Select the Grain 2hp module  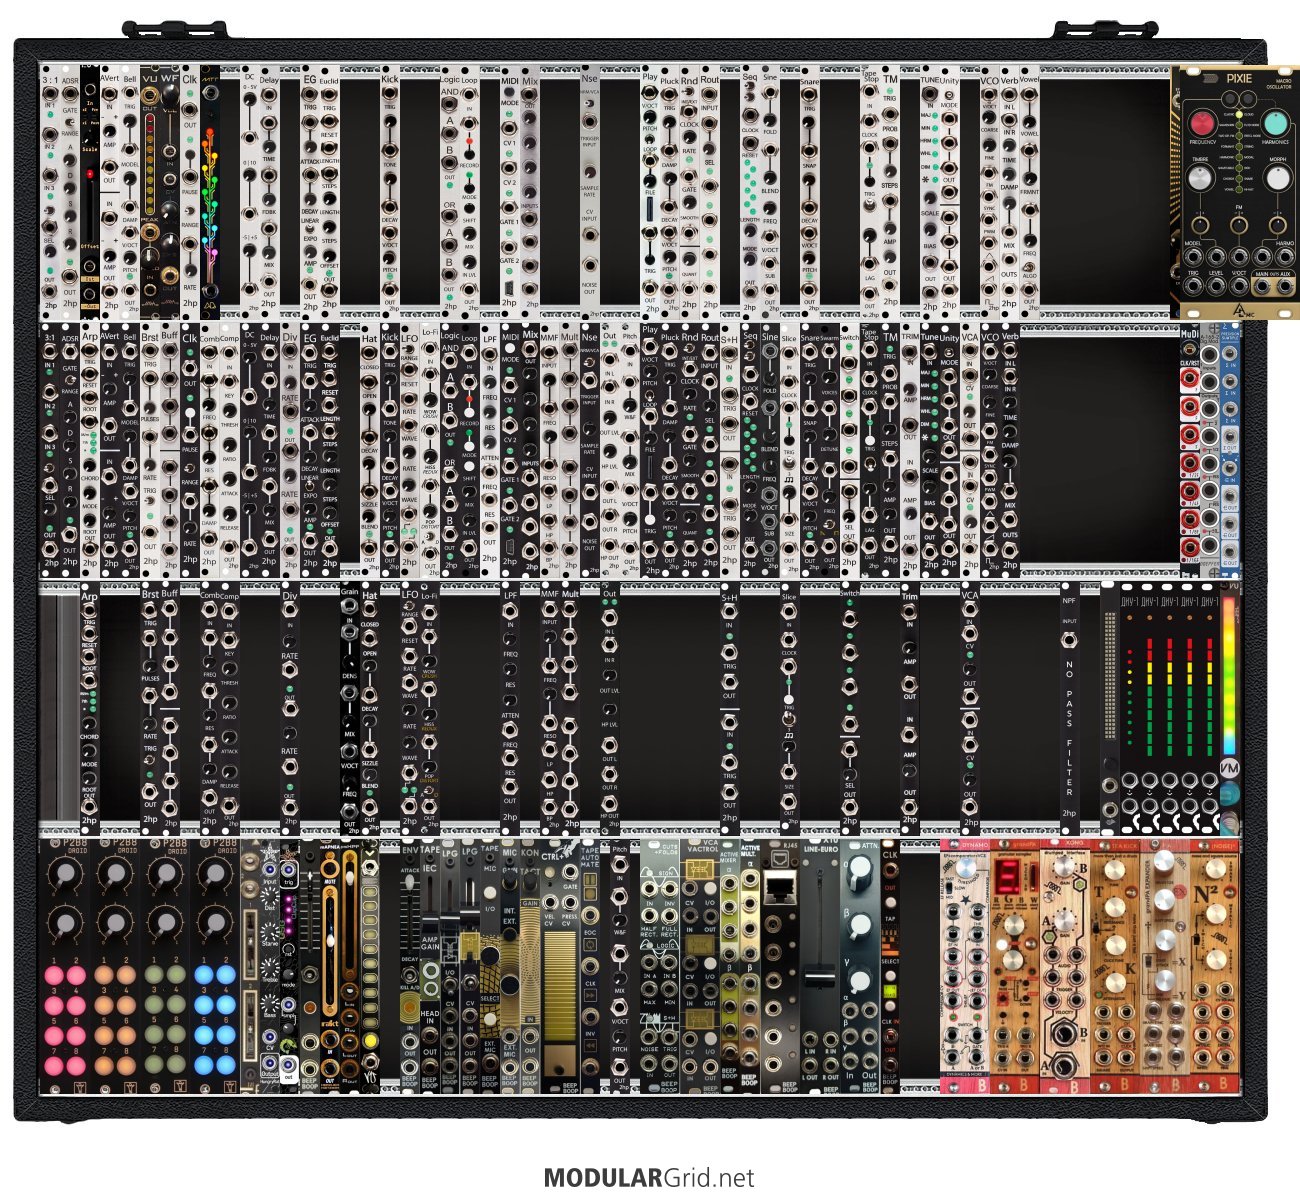pos(350,710)
